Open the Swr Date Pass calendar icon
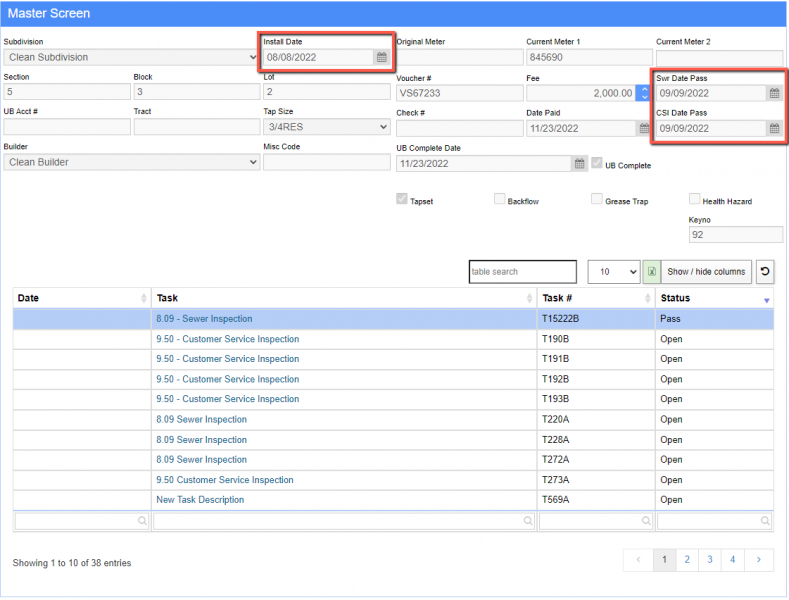This screenshot has height=600, width=789. [x=773, y=93]
